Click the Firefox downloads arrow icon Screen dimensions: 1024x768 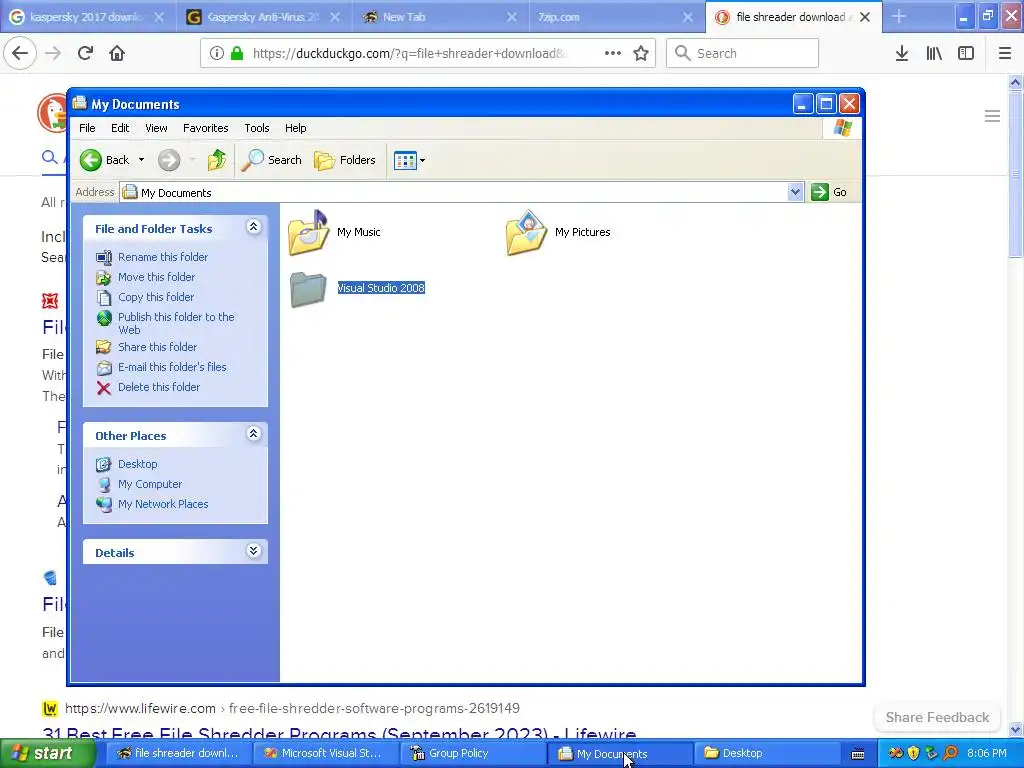pyautogui.click(x=902, y=54)
